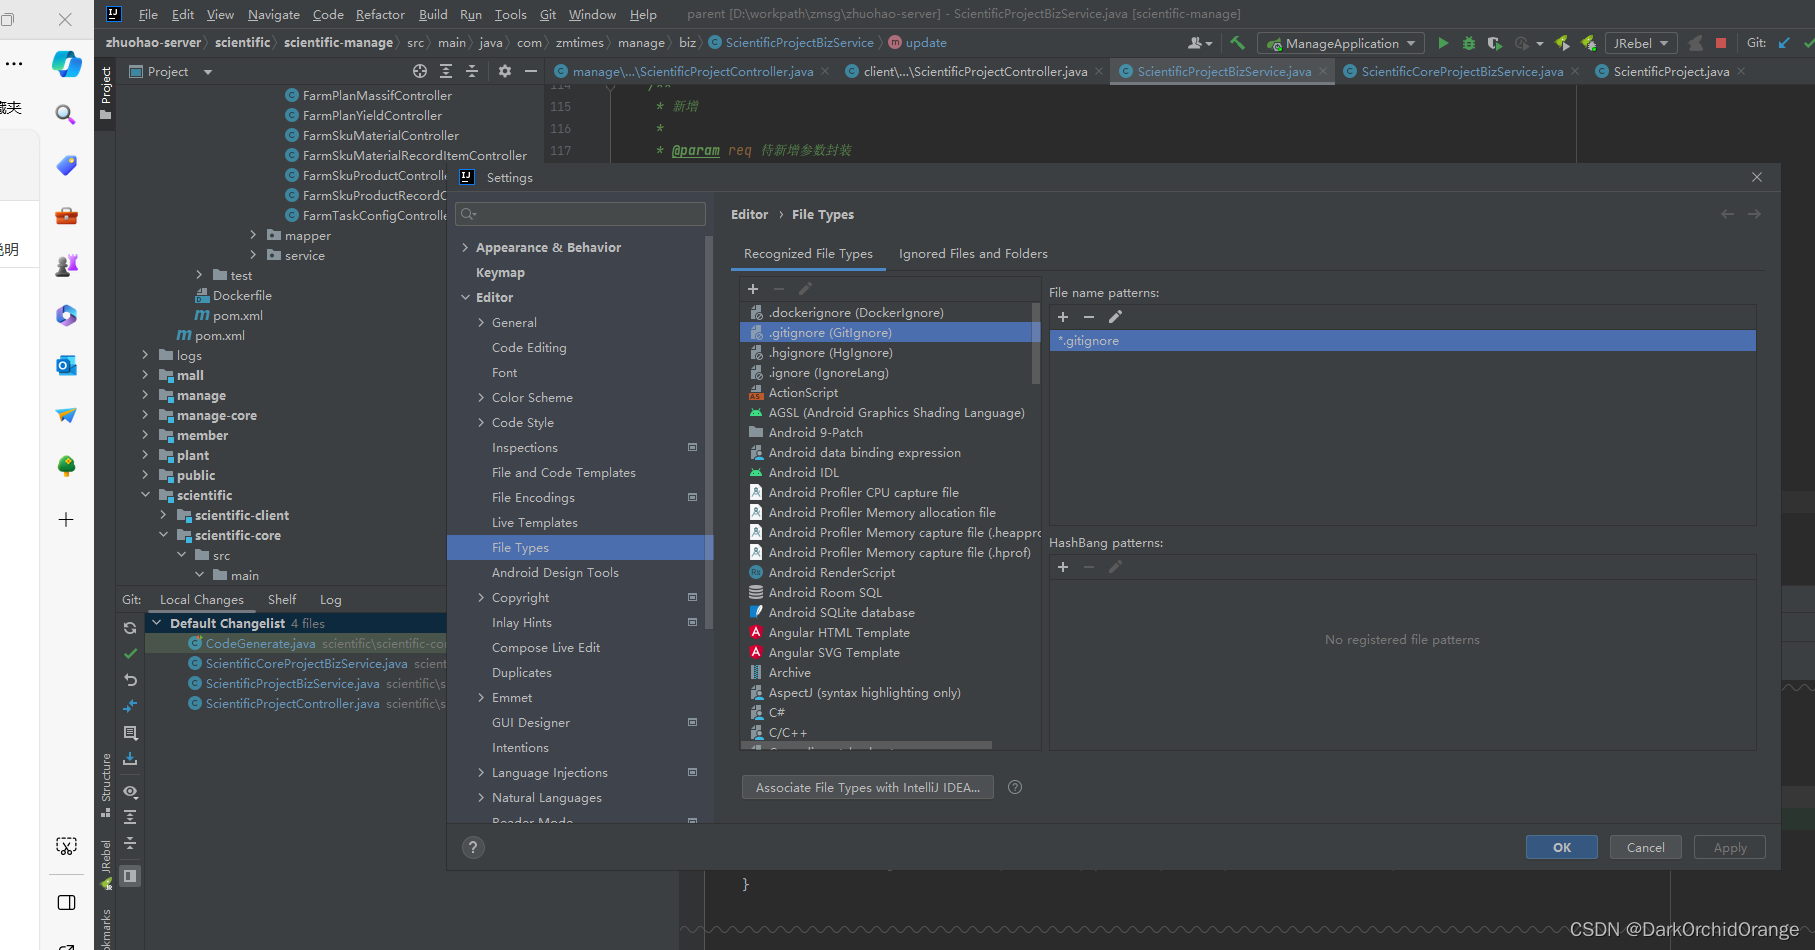Switch to Shelf tab in Git panel
This screenshot has width=1815, height=950.
click(282, 599)
